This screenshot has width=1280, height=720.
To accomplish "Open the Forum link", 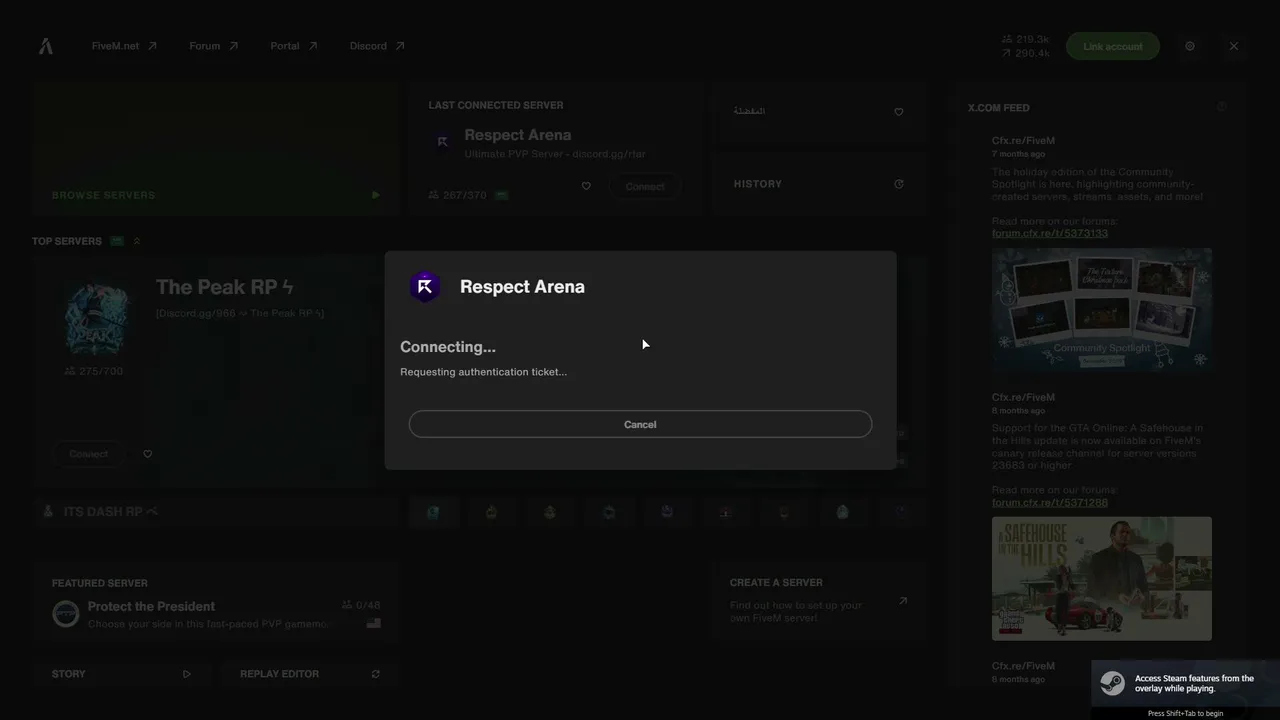I will coord(214,46).
